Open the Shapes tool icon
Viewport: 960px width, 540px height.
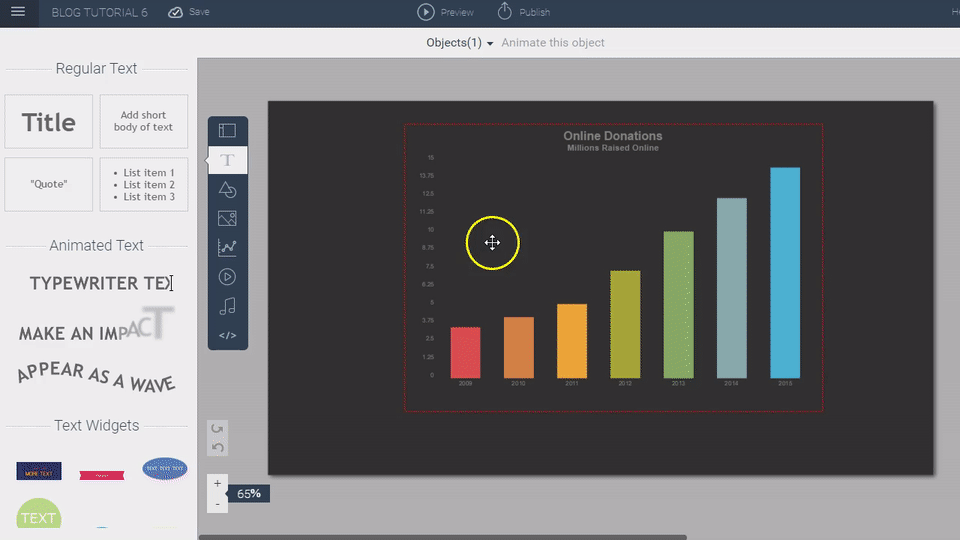point(227,190)
